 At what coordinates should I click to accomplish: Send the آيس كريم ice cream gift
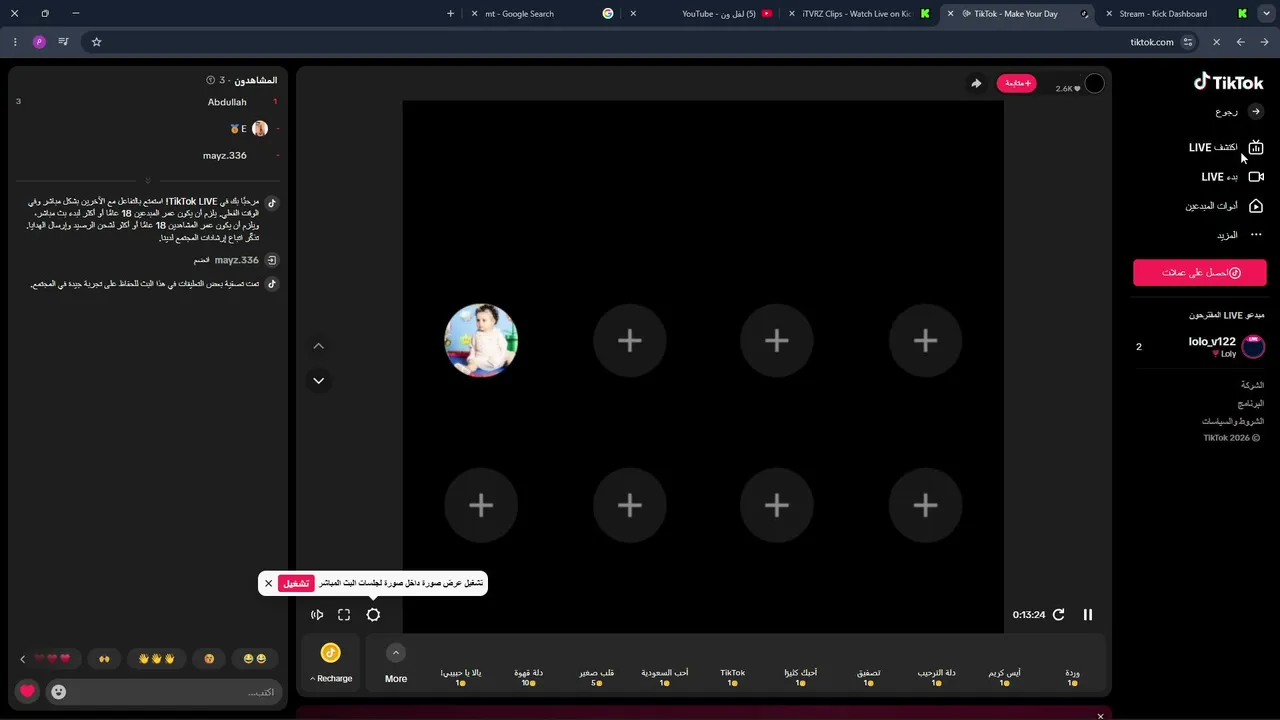[x=1004, y=677]
